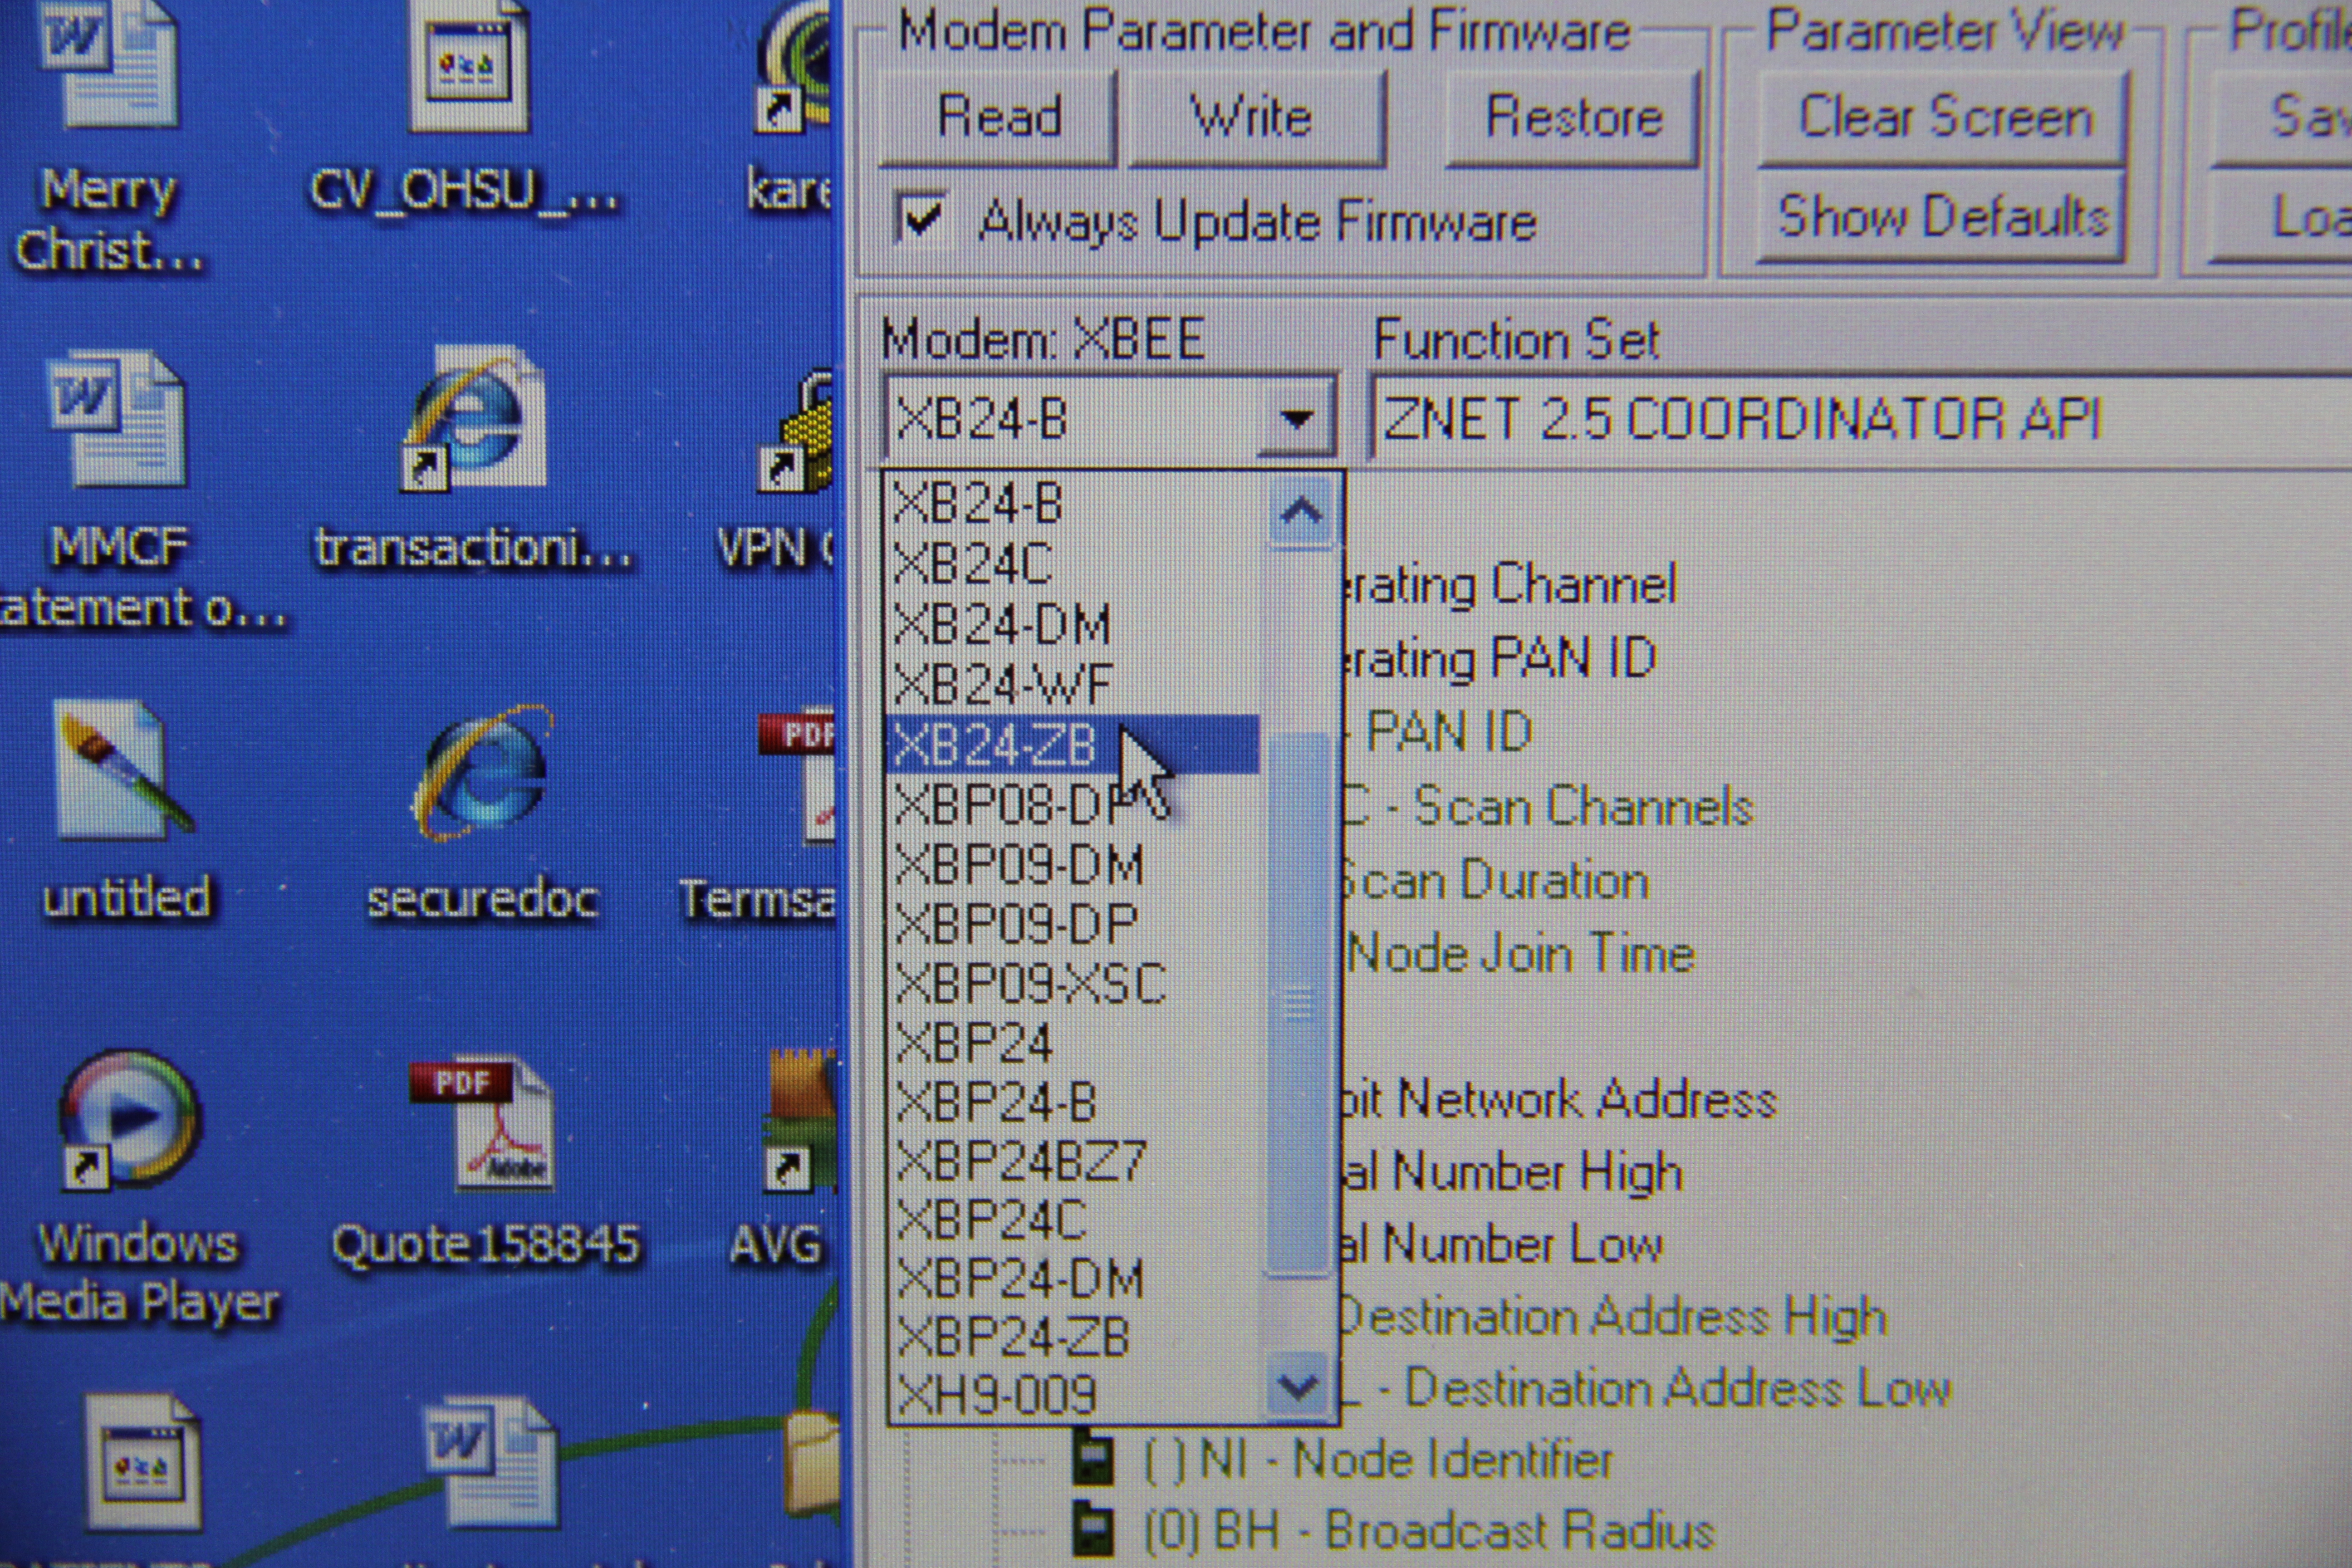Choose XBP24-DM in the modem list
This screenshot has width=2352, height=1568.
coord(1074,1279)
